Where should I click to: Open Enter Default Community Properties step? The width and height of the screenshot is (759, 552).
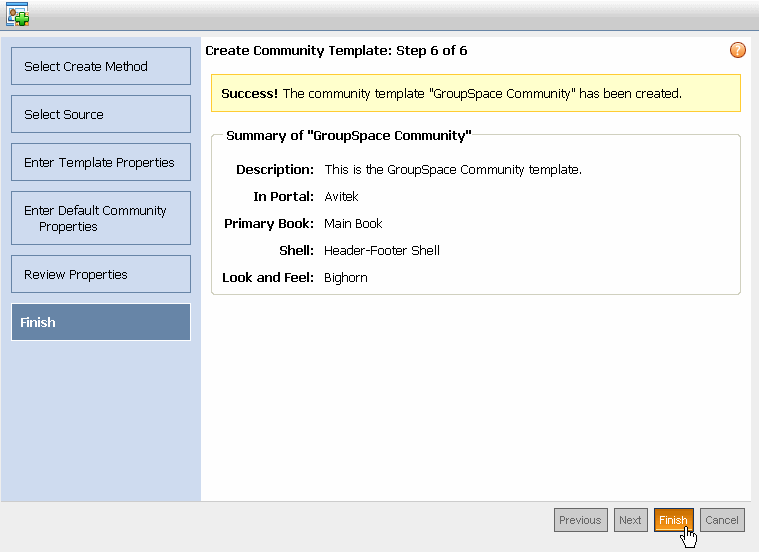click(x=101, y=218)
